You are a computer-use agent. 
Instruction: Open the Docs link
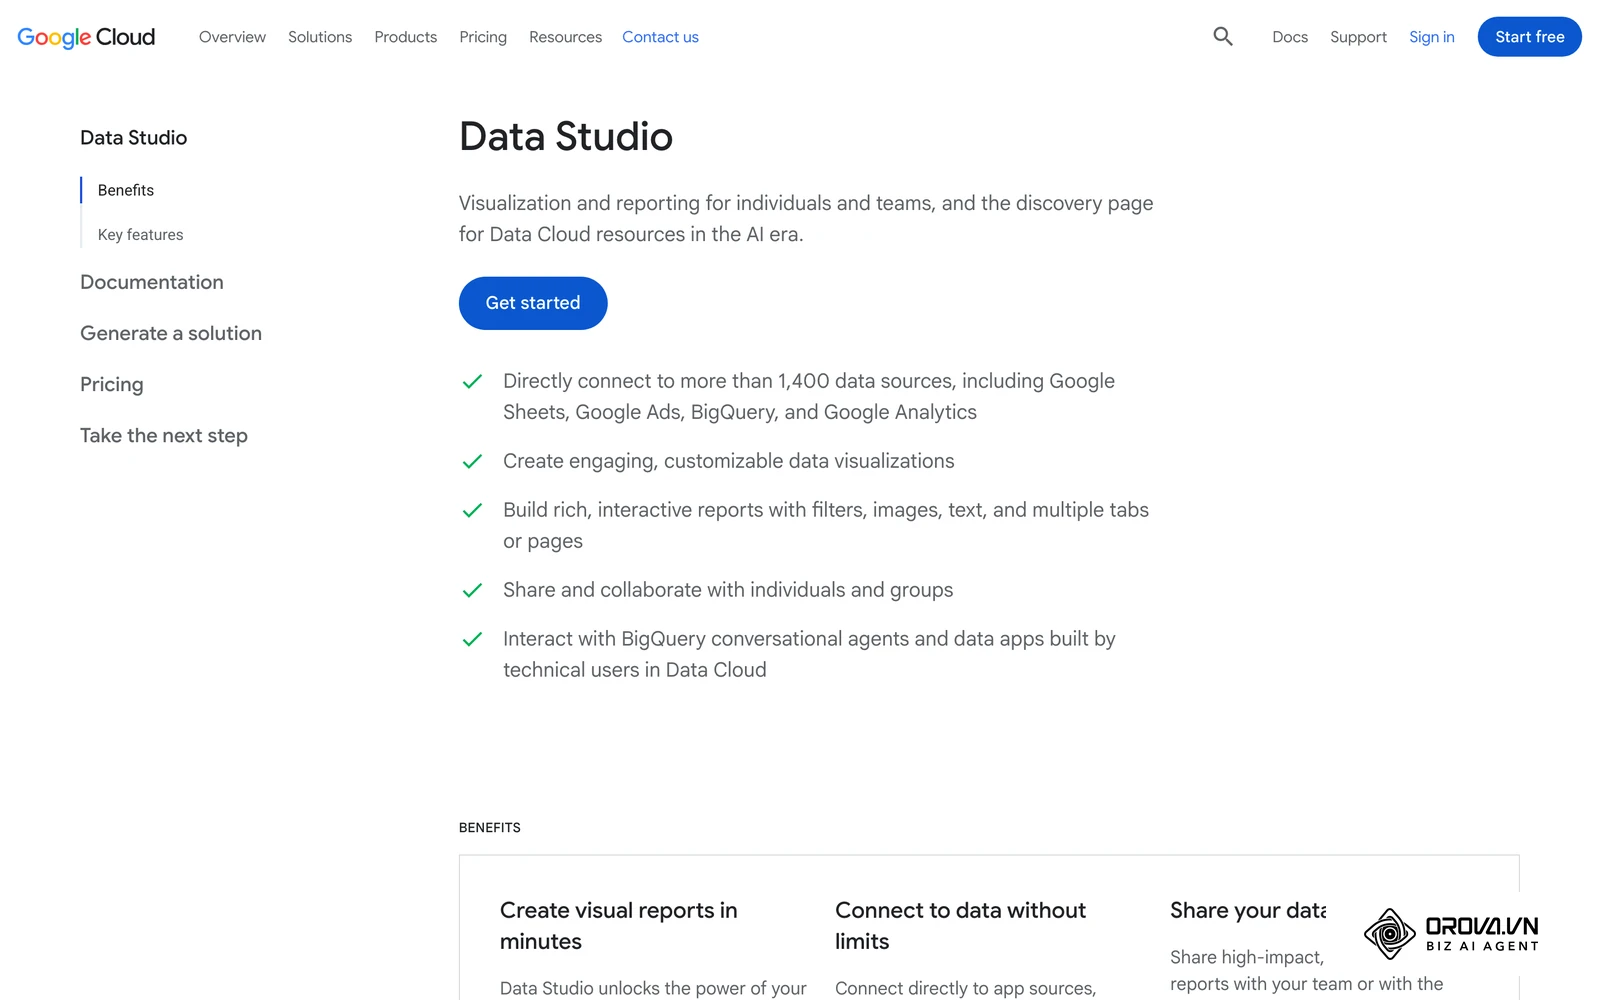coord(1290,37)
